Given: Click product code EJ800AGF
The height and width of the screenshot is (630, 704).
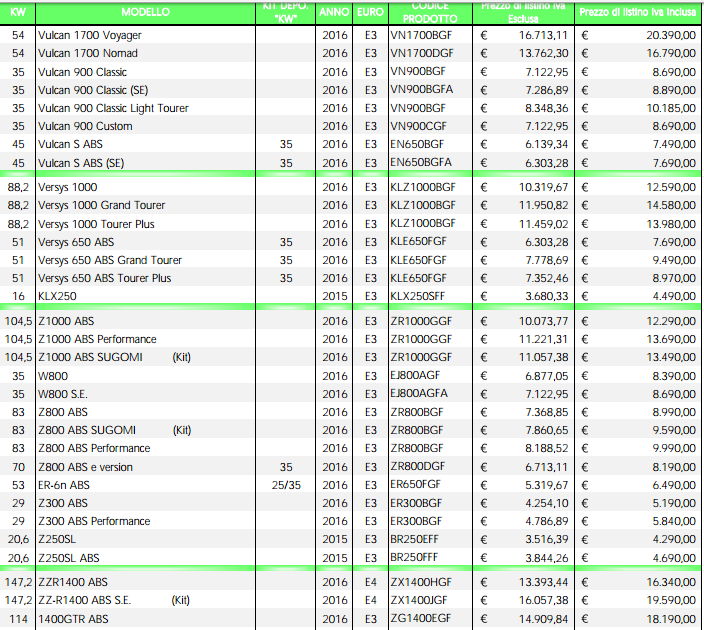Looking at the screenshot, I should [x=415, y=376].
